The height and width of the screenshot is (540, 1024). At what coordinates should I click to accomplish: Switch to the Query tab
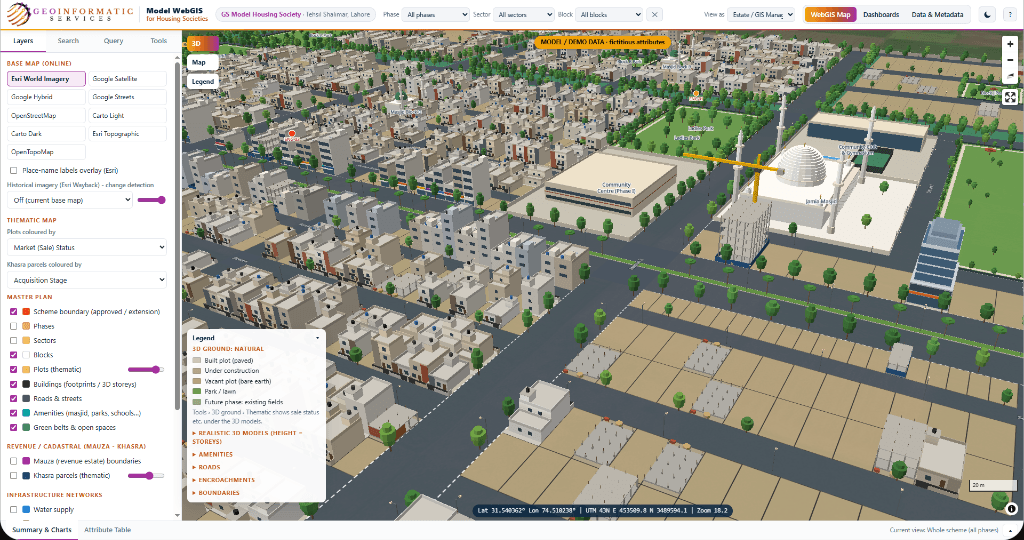pos(113,40)
